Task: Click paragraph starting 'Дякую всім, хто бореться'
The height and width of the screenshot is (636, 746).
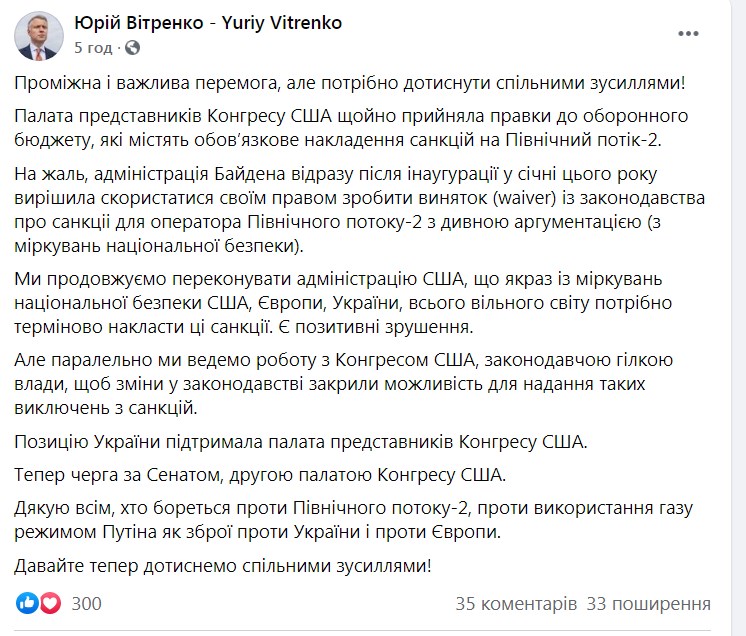Action: pos(353,520)
